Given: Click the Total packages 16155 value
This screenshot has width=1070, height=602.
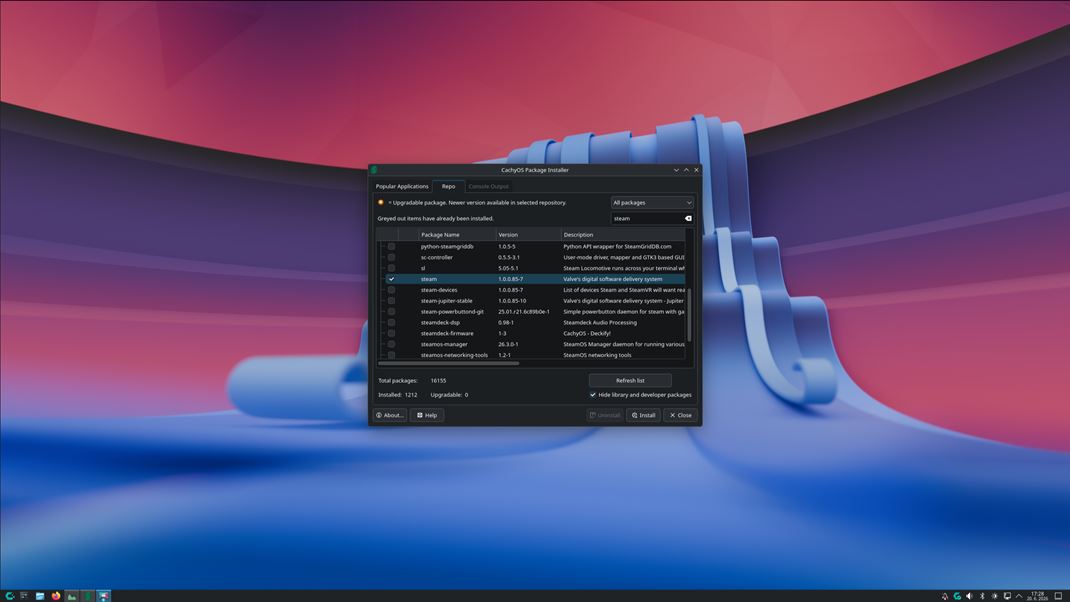Looking at the screenshot, I should point(438,381).
